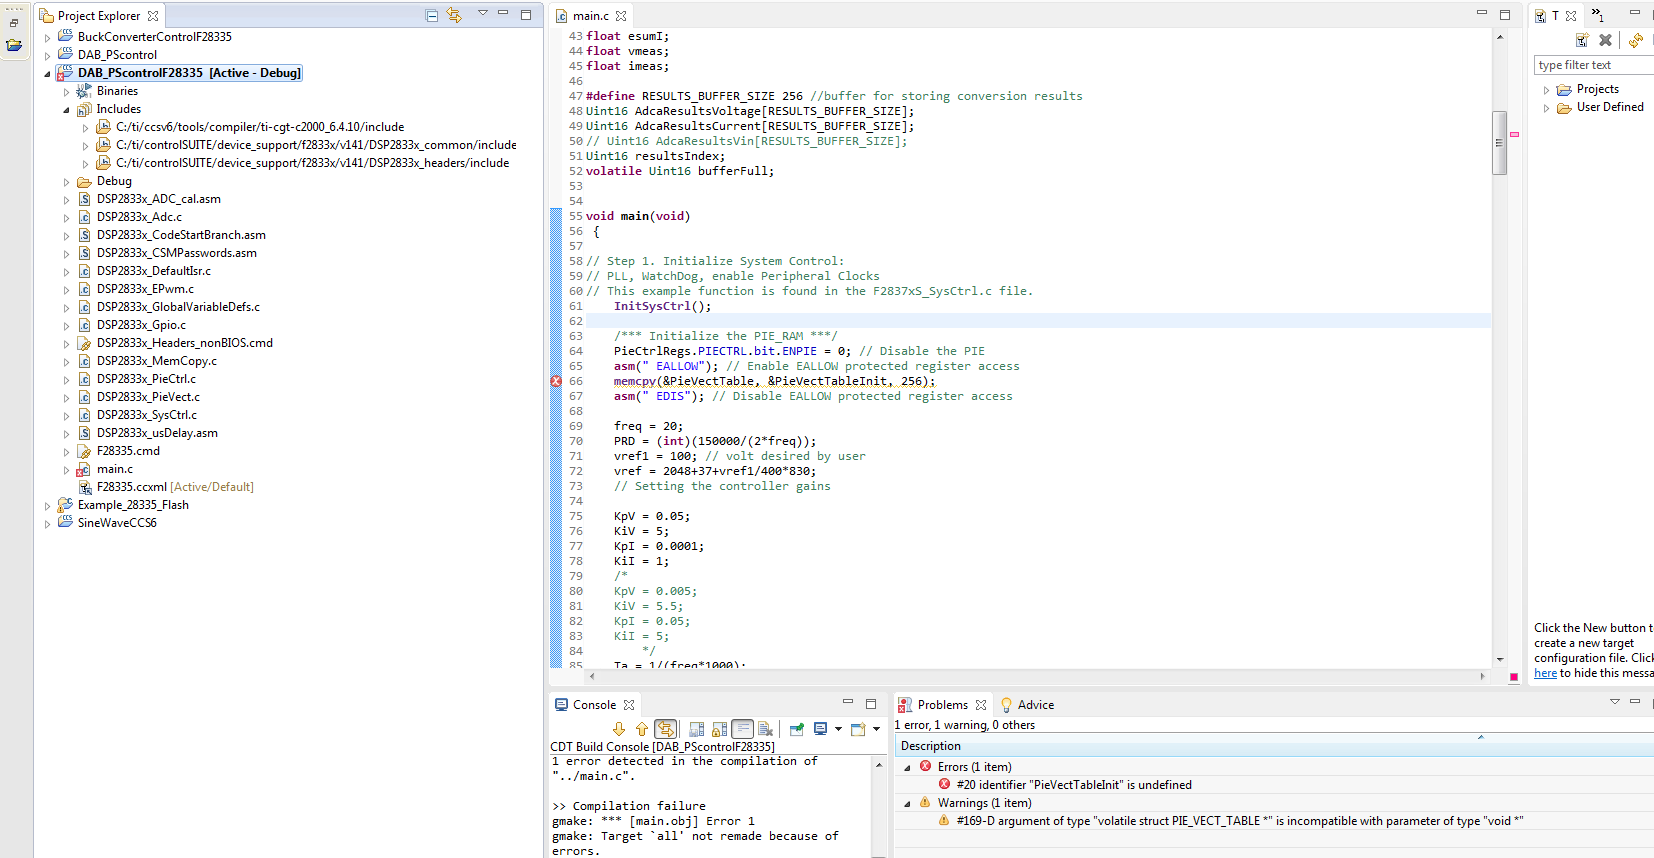Collapse all items in Project Explorer
The height and width of the screenshot is (858, 1654).
[432, 15]
